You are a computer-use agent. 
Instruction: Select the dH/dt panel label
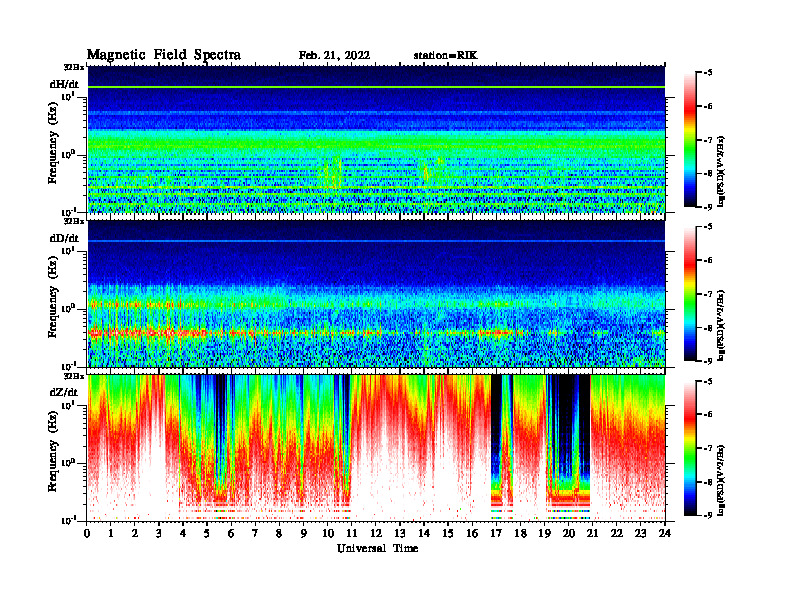coord(64,84)
